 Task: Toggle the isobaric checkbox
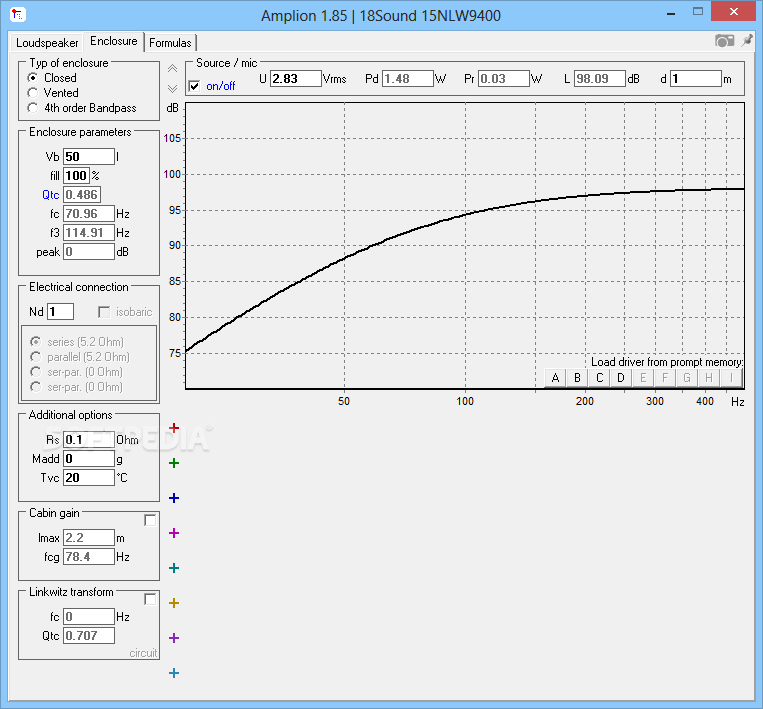104,312
